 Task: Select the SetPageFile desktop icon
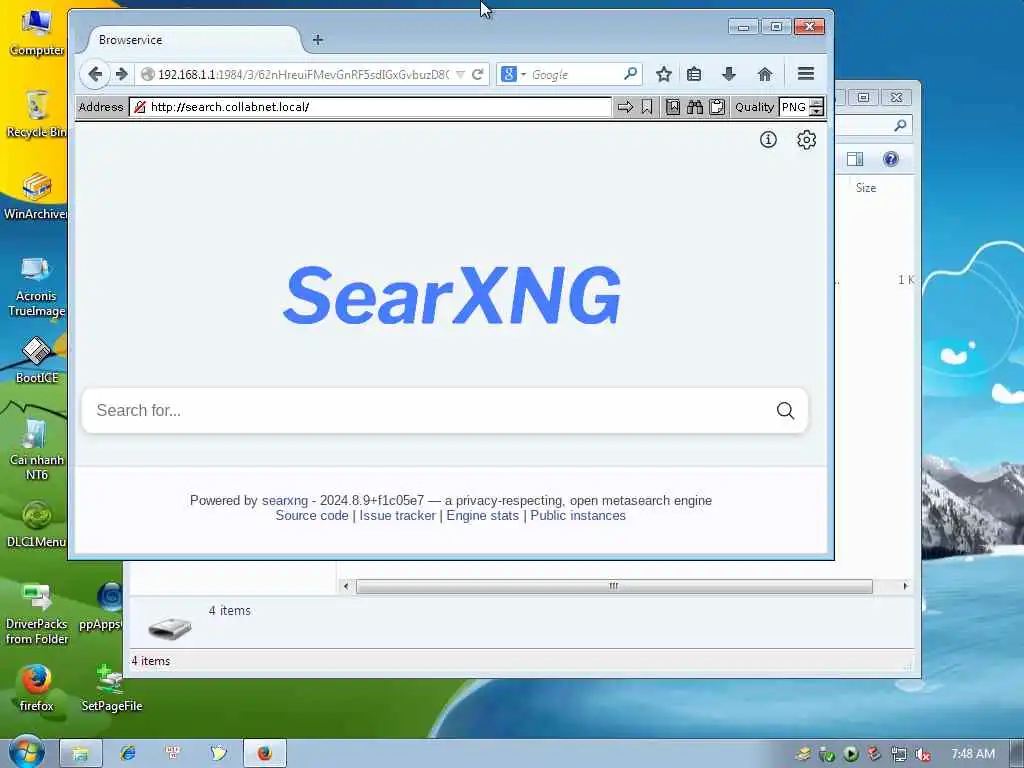[111, 688]
